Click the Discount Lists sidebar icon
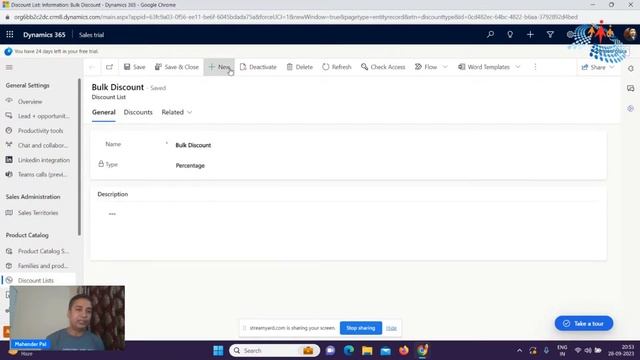This screenshot has height=360, width=640. click(x=9, y=280)
